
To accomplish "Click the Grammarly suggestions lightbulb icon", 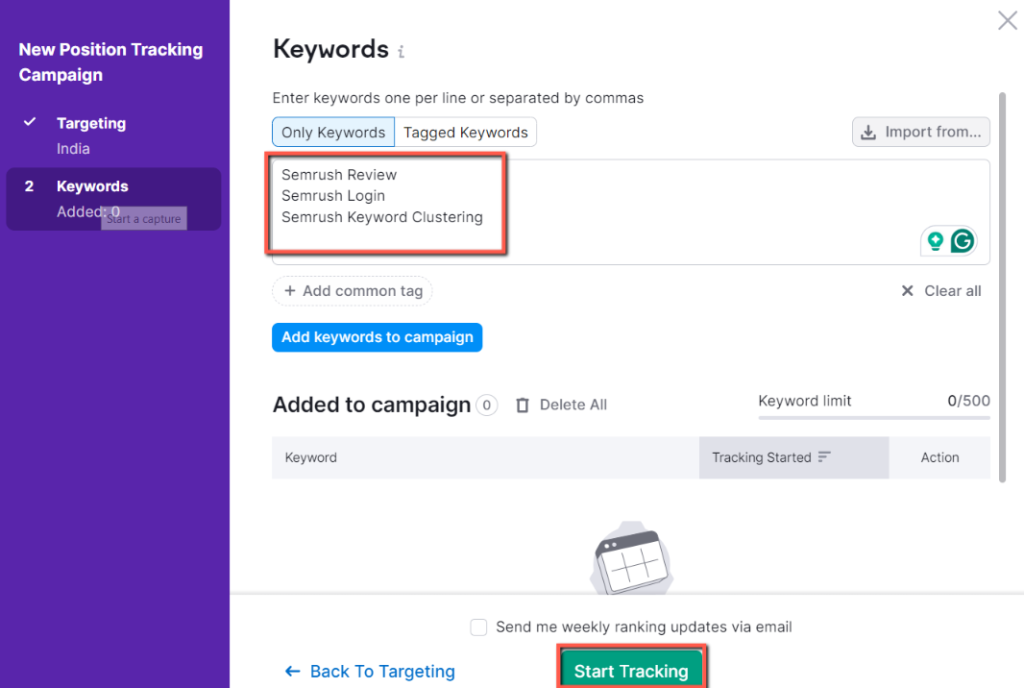I will pos(933,241).
